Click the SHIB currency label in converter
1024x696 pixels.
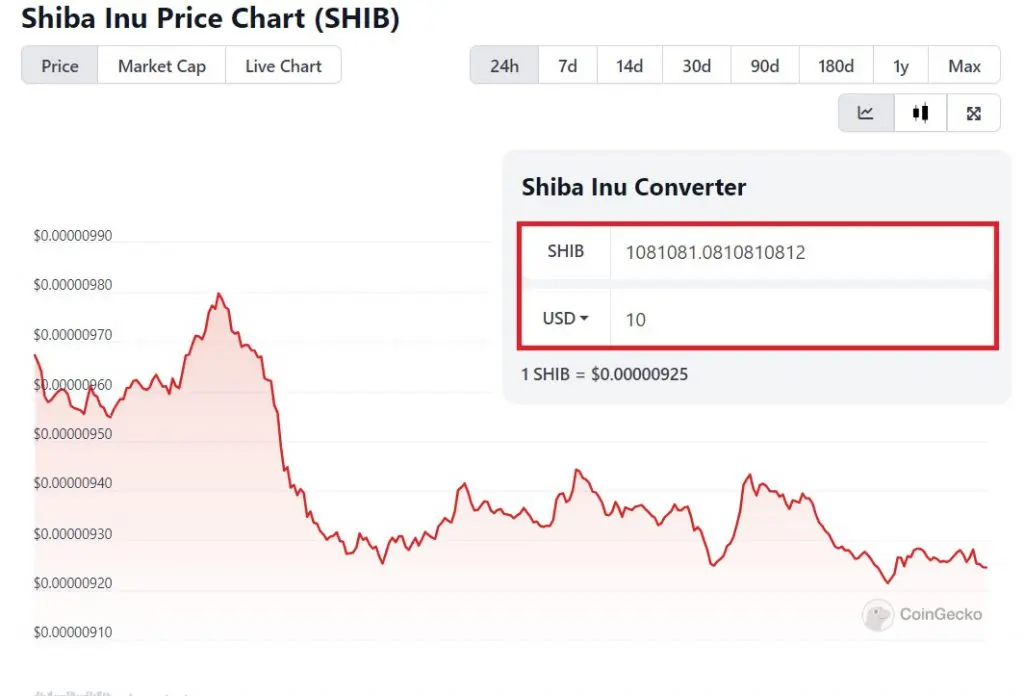(x=566, y=251)
